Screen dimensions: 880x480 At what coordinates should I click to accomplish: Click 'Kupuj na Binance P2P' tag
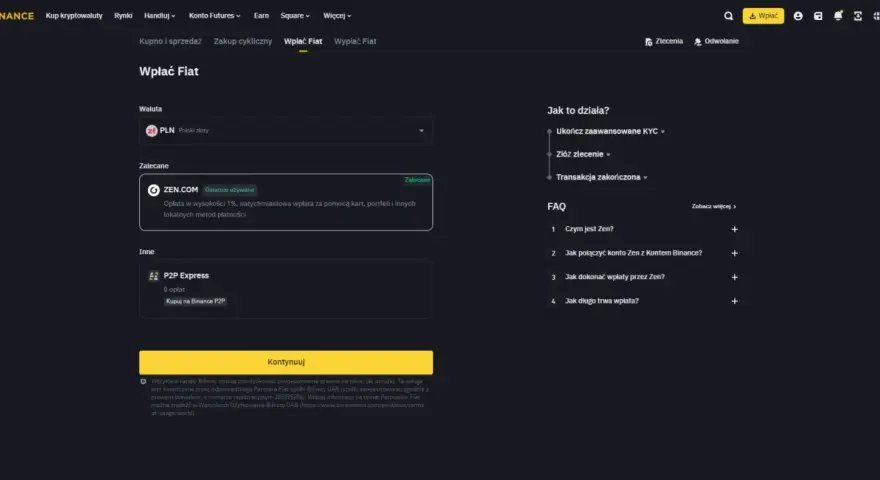pyautogui.click(x=195, y=301)
